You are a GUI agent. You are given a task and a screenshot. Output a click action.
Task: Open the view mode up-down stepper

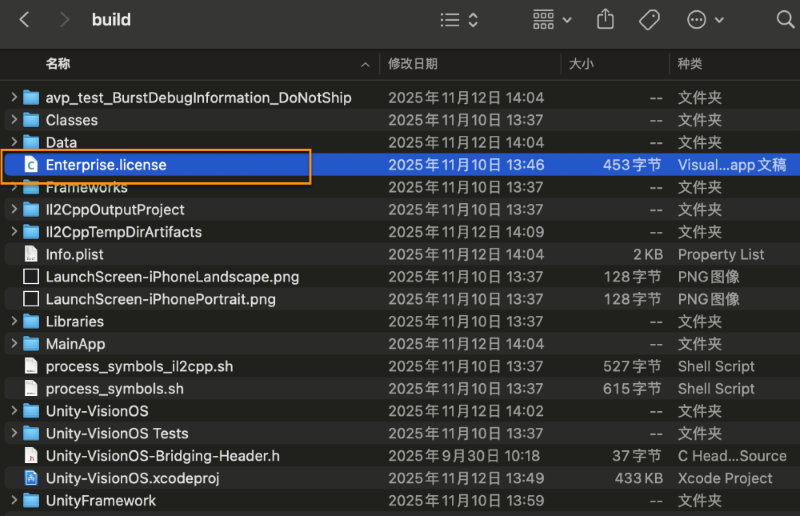473,20
